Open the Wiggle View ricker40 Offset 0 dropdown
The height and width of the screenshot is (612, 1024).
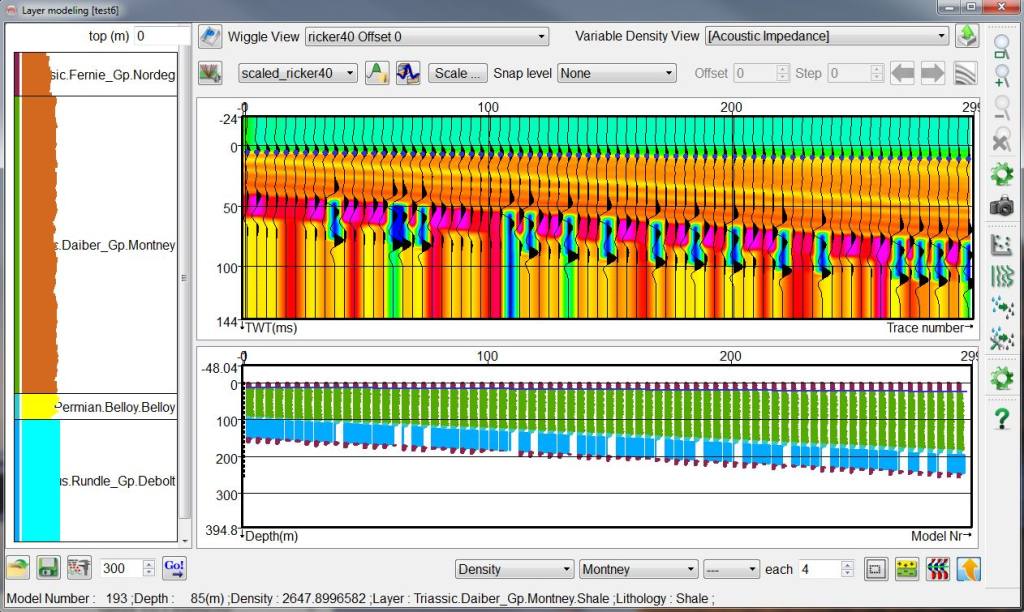[x=427, y=37]
